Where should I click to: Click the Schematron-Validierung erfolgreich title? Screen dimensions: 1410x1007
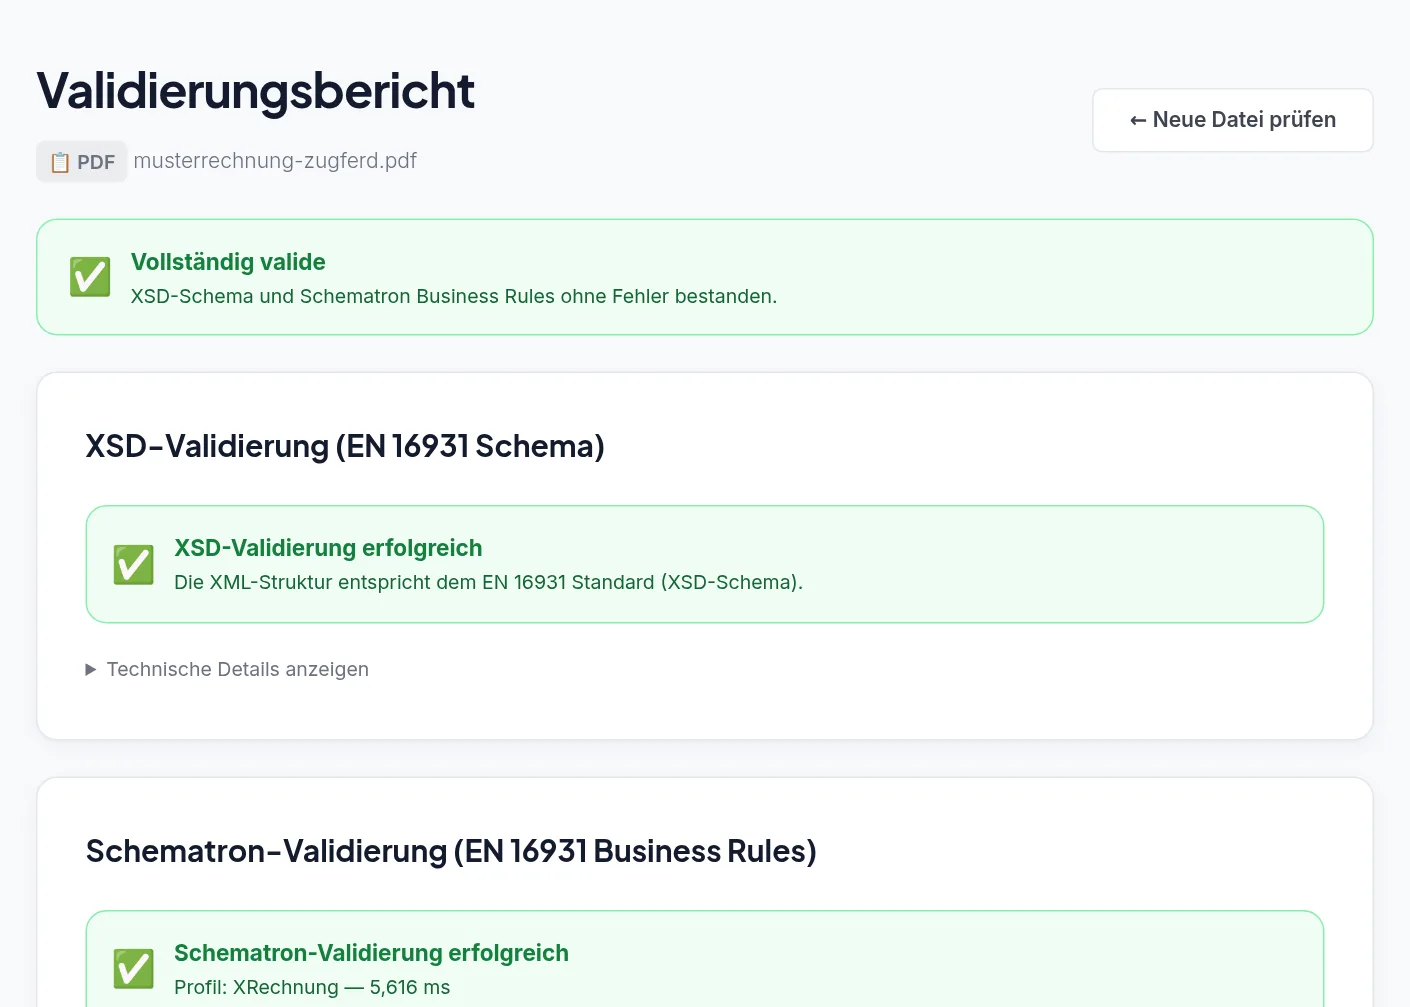(x=371, y=953)
